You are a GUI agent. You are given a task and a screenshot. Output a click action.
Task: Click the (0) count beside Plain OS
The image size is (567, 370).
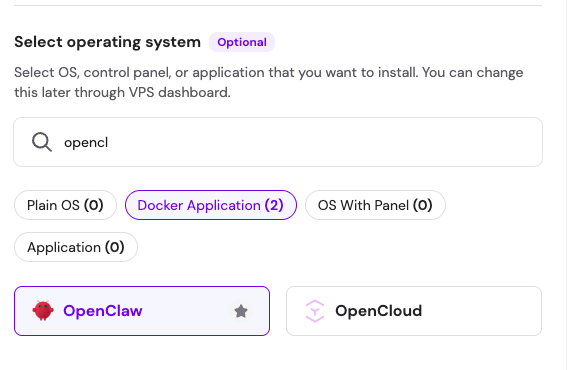pos(94,205)
